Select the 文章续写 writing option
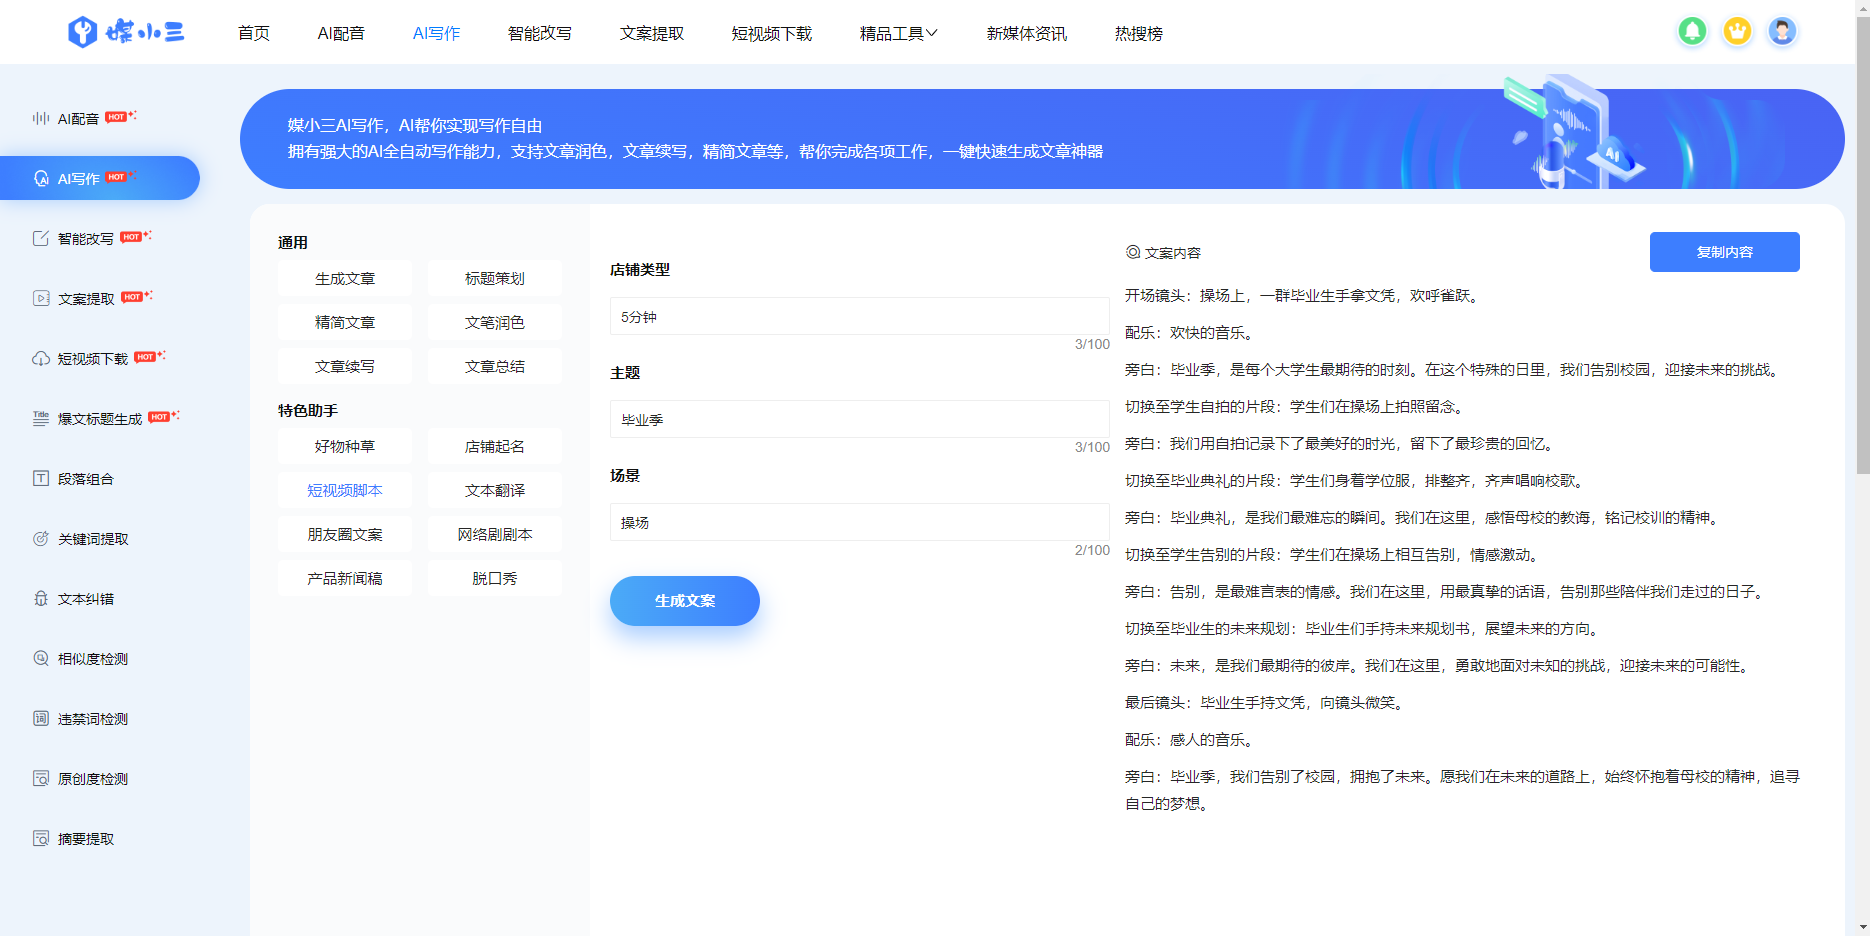 (x=345, y=367)
